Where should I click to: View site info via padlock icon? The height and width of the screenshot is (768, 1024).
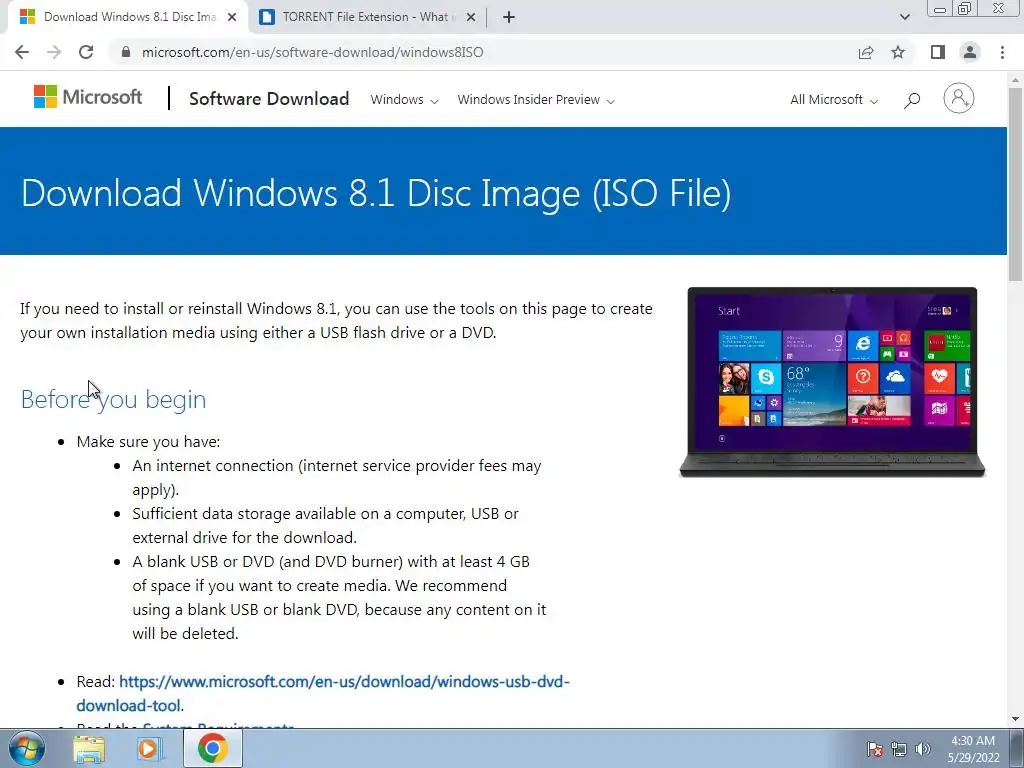click(126, 52)
